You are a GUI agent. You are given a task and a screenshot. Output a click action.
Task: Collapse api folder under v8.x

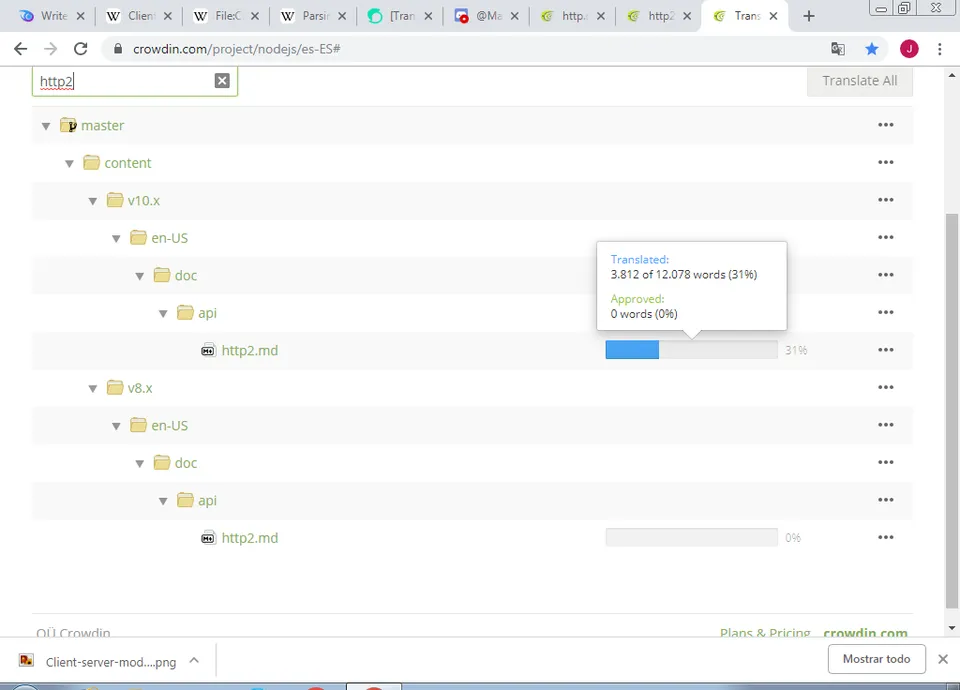163,501
